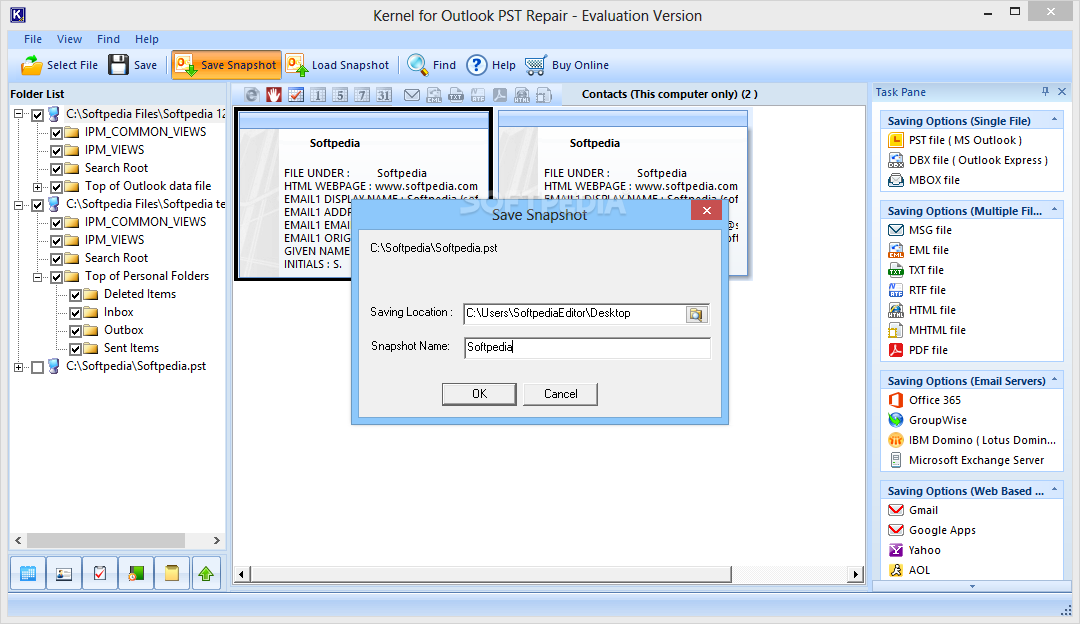Click the envelope MSG icon in preview toolbar
Image resolution: width=1080 pixels, height=624 pixels.
click(412, 95)
